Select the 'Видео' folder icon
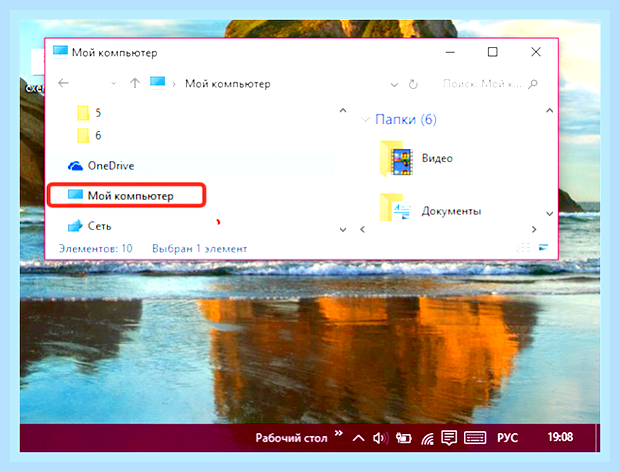The width and height of the screenshot is (620, 472). point(396,158)
